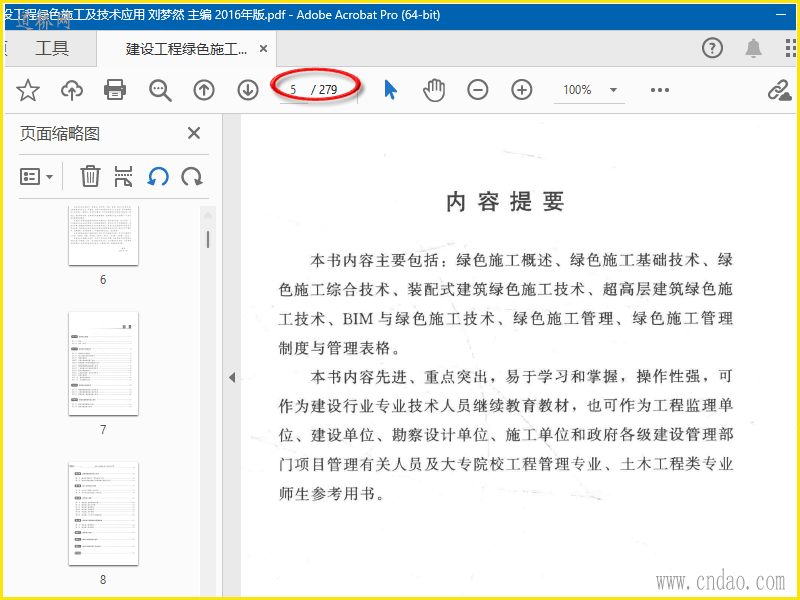800x600 pixels.
Task: Open the zoom level dropdown
Action: (x=613, y=90)
